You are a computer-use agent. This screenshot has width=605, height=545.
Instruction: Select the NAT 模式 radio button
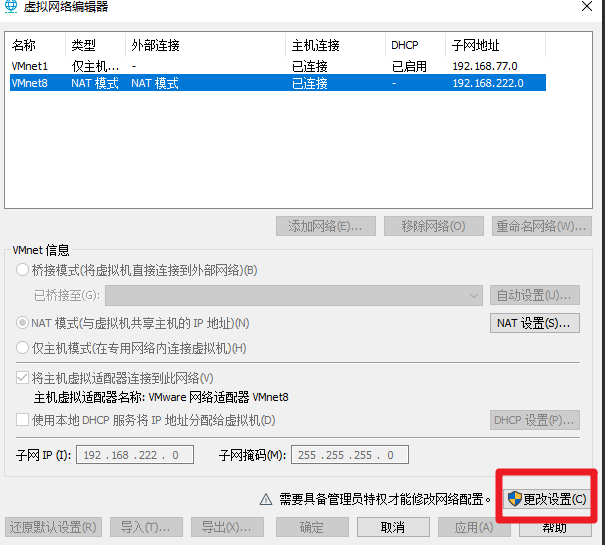tap(22, 323)
